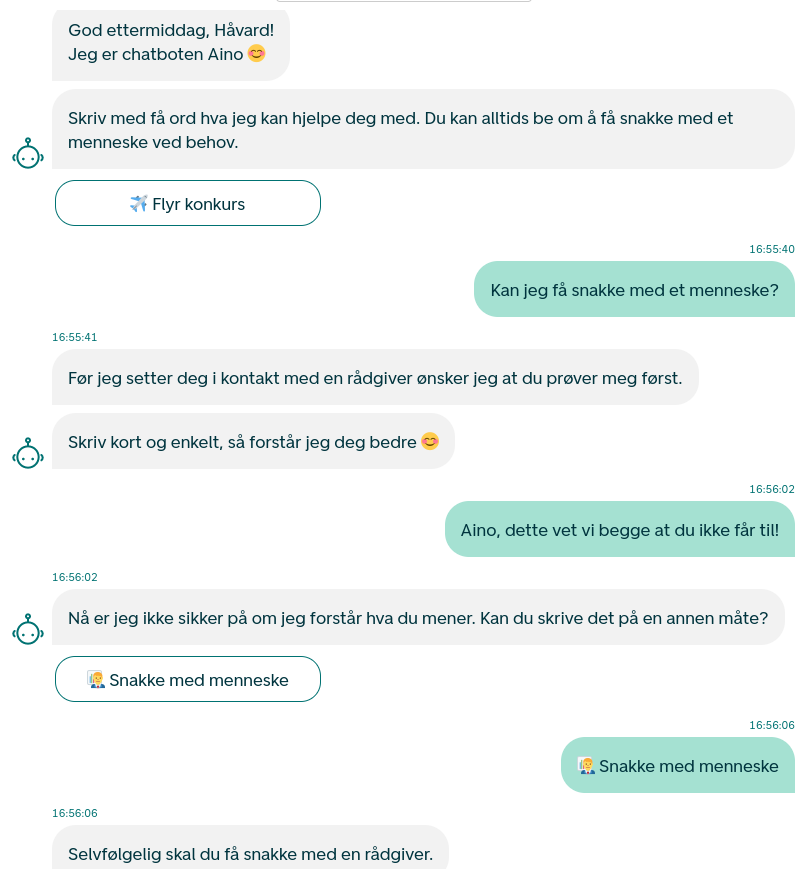Click the sent green bubble containing Snakke med menneske

[678, 765]
